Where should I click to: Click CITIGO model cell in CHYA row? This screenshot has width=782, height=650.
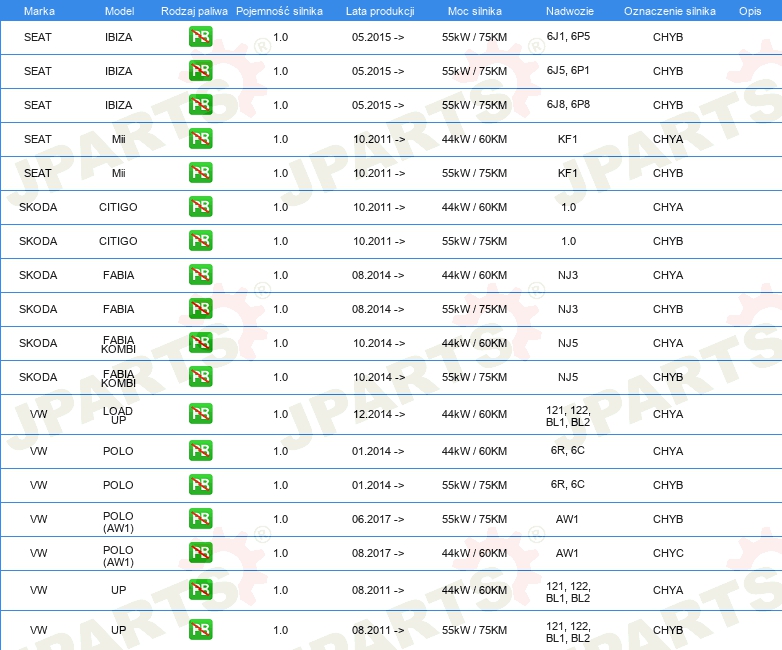coord(118,207)
